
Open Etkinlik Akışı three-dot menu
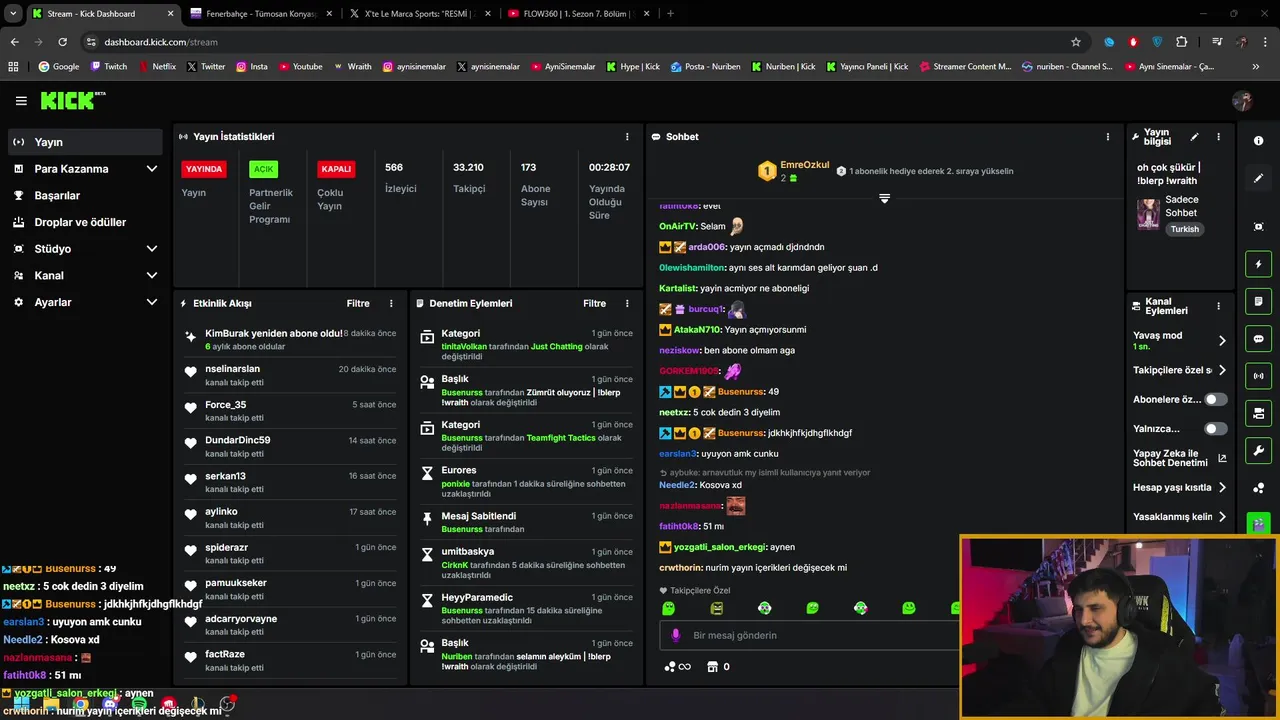[x=391, y=303]
